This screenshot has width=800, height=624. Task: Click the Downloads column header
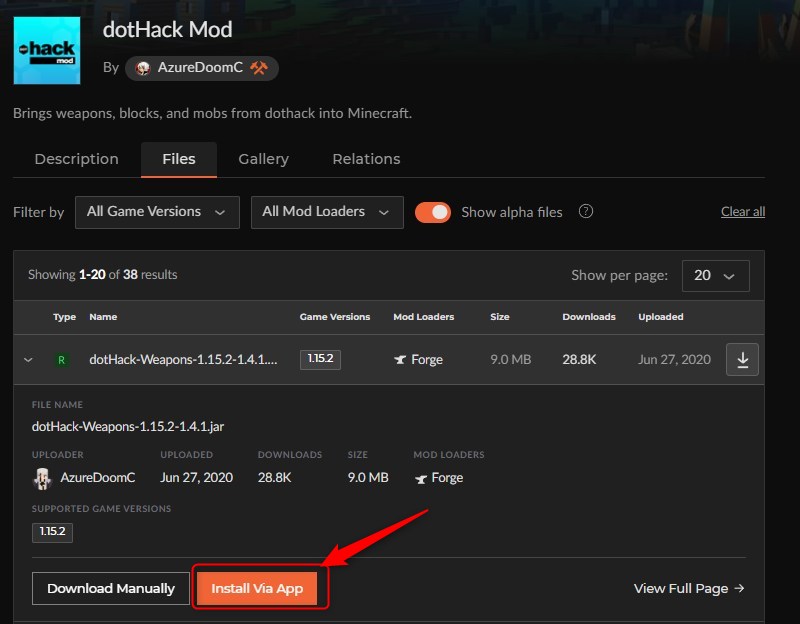(x=589, y=317)
